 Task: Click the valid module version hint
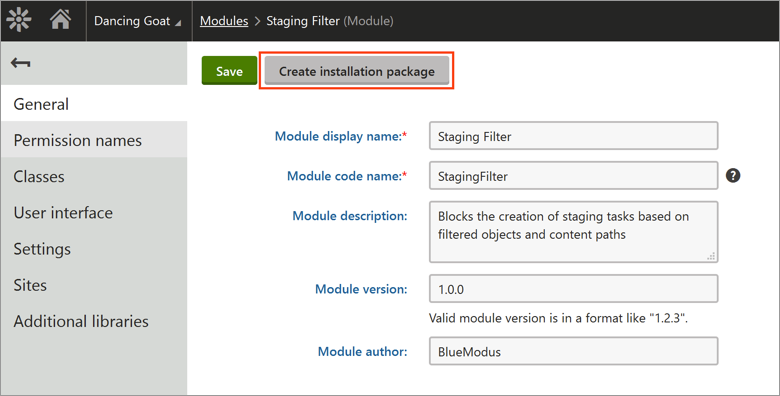click(x=558, y=318)
